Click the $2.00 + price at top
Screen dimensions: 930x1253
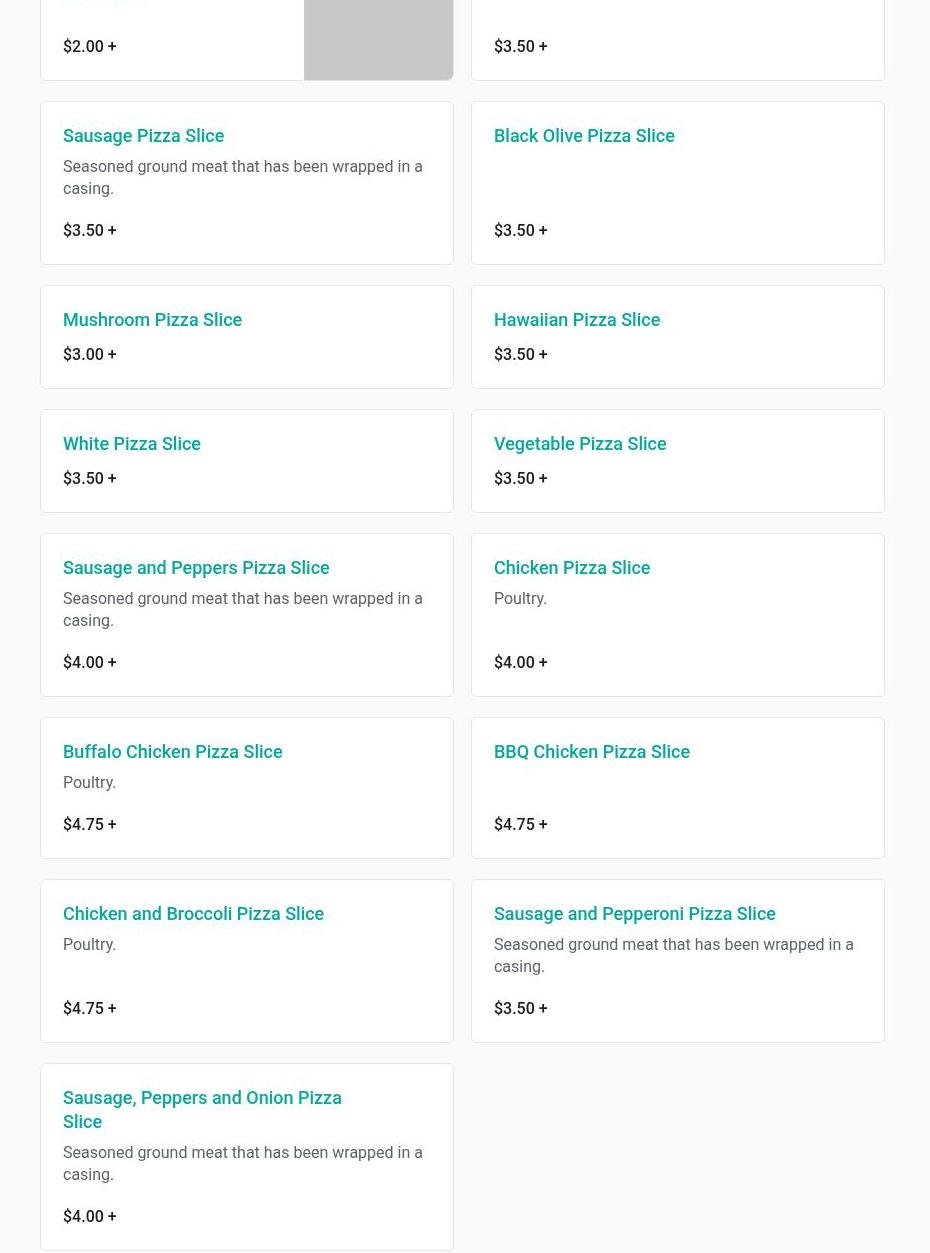coord(89,47)
